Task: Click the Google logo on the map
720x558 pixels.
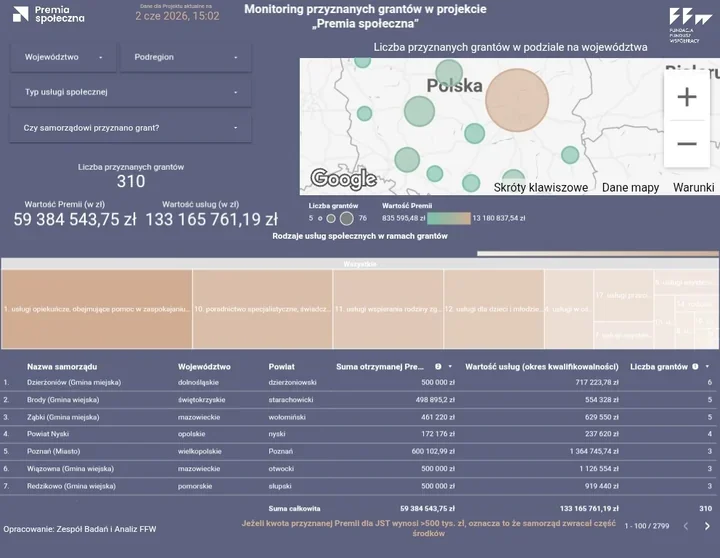Action: (343, 179)
